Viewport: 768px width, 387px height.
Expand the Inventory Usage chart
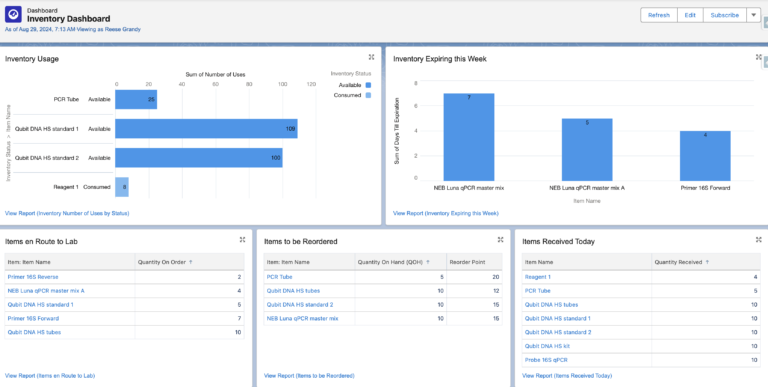(371, 57)
